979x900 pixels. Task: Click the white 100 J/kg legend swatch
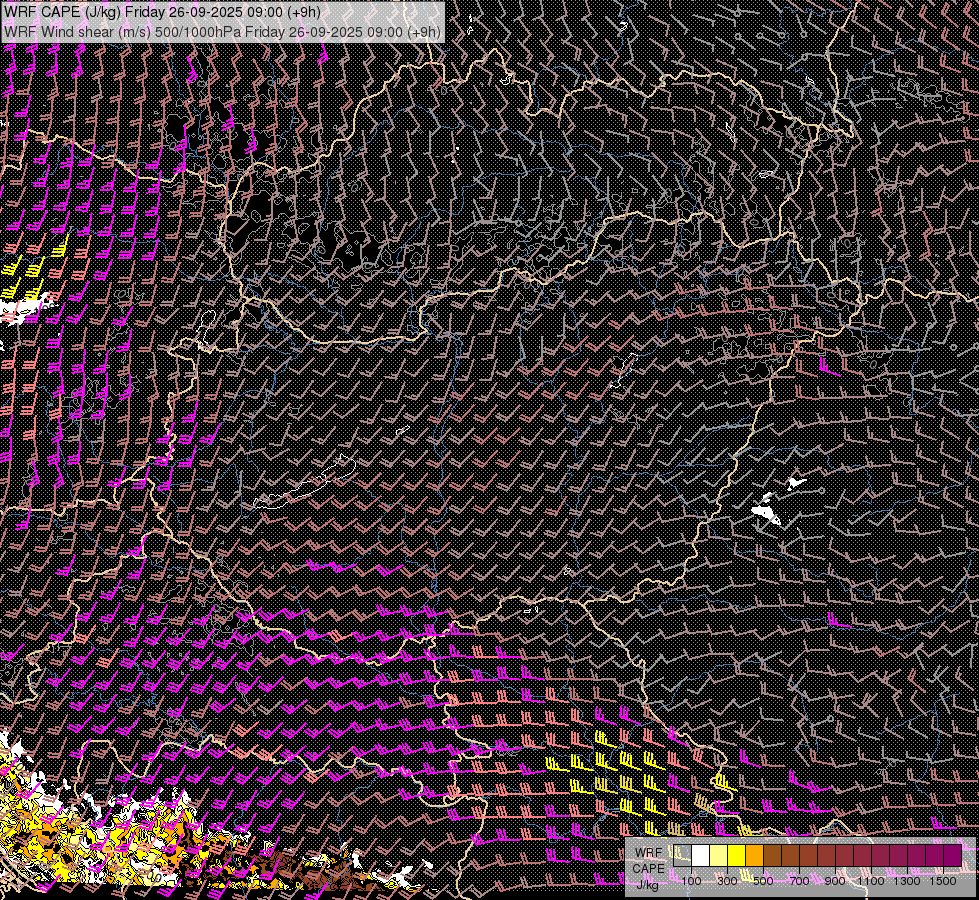[x=700, y=856]
